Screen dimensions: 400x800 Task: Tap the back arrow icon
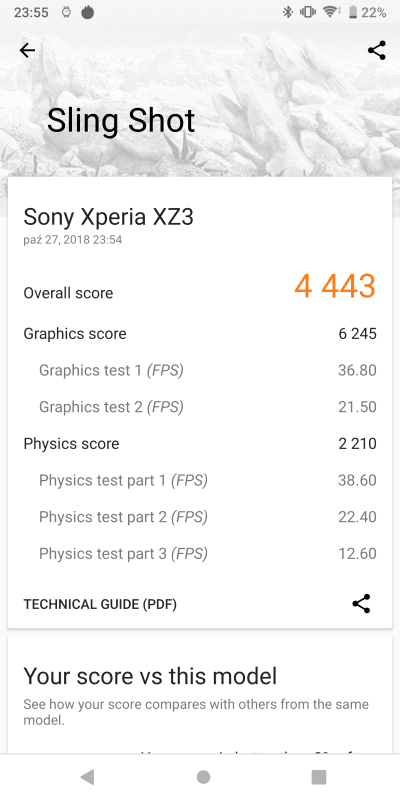pos(27,51)
